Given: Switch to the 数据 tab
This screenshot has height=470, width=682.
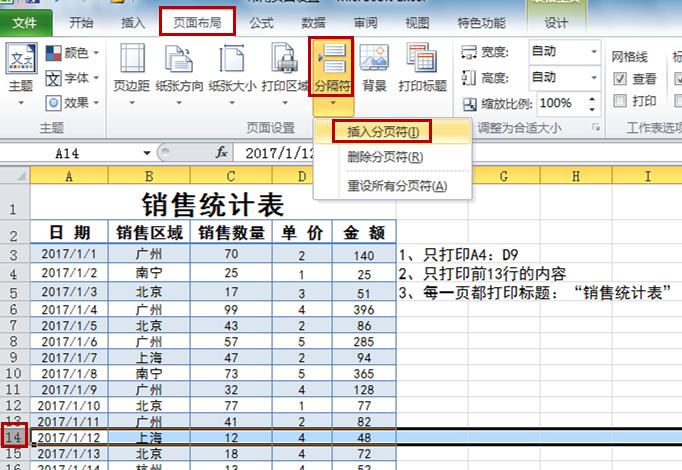Looking at the screenshot, I should coord(314,23).
